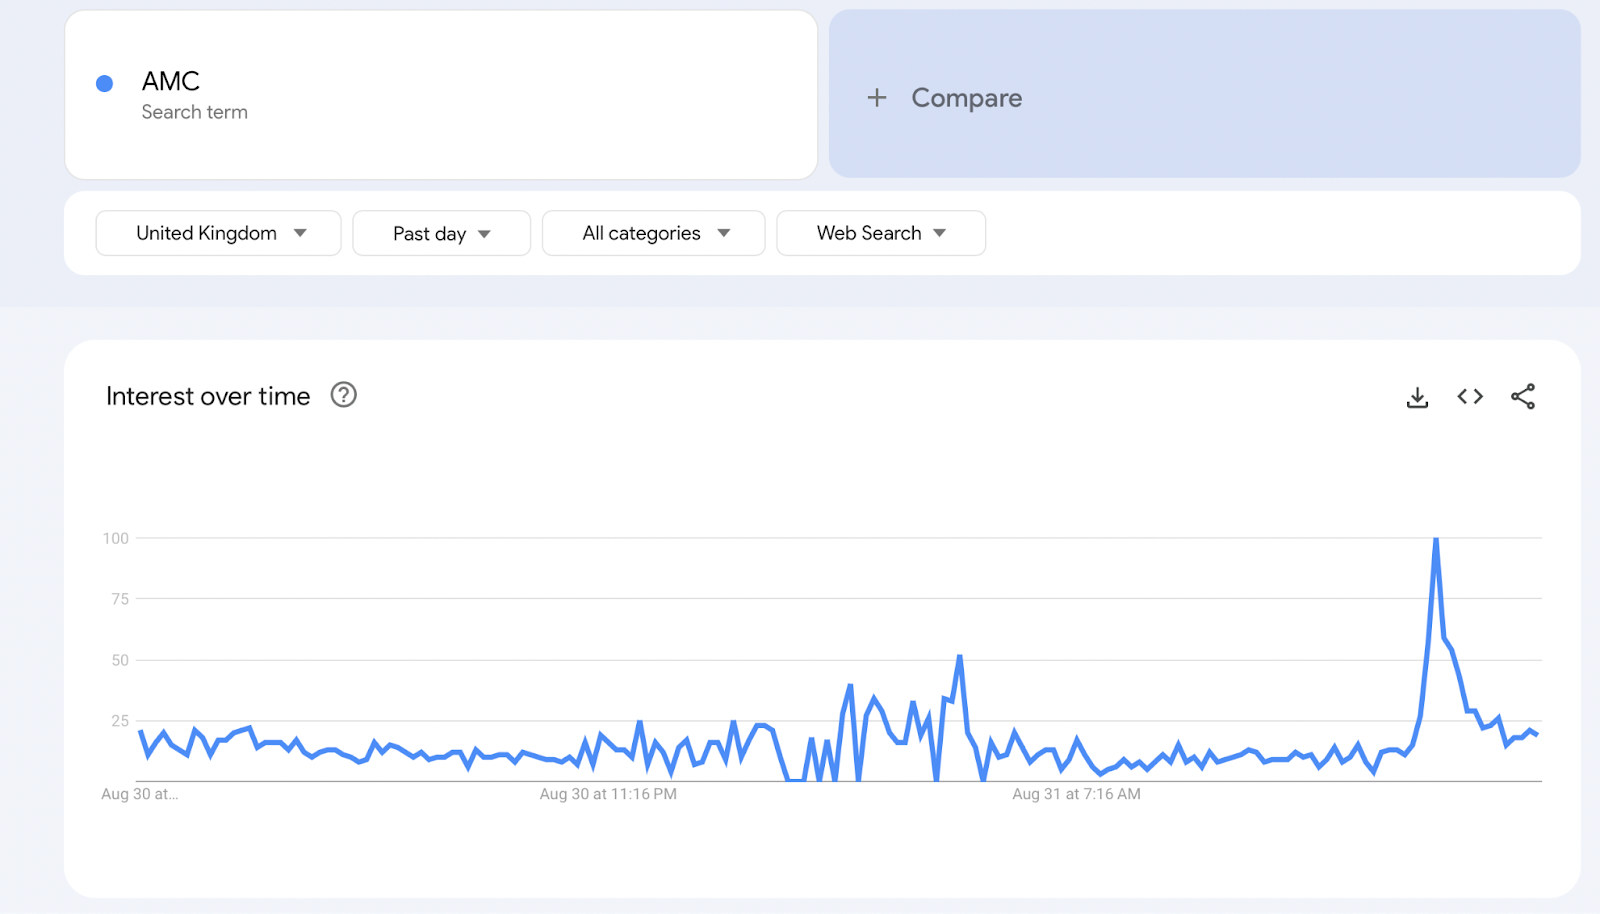Expand the Web Search type dropdown
This screenshot has height=914, width=1600.
pyautogui.click(x=881, y=233)
